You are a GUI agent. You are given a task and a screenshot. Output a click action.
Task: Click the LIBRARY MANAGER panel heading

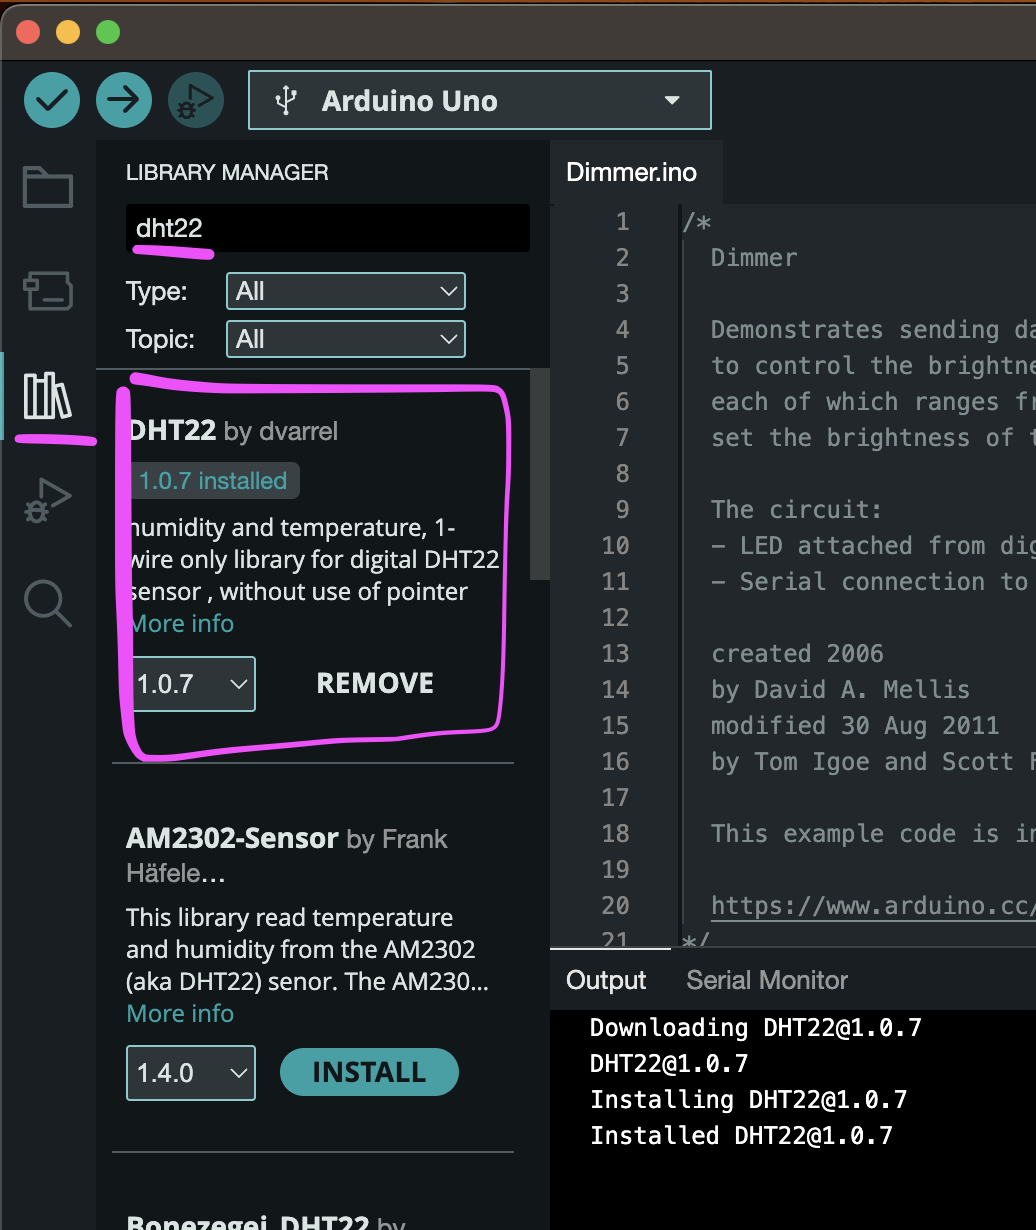point(227,173)
